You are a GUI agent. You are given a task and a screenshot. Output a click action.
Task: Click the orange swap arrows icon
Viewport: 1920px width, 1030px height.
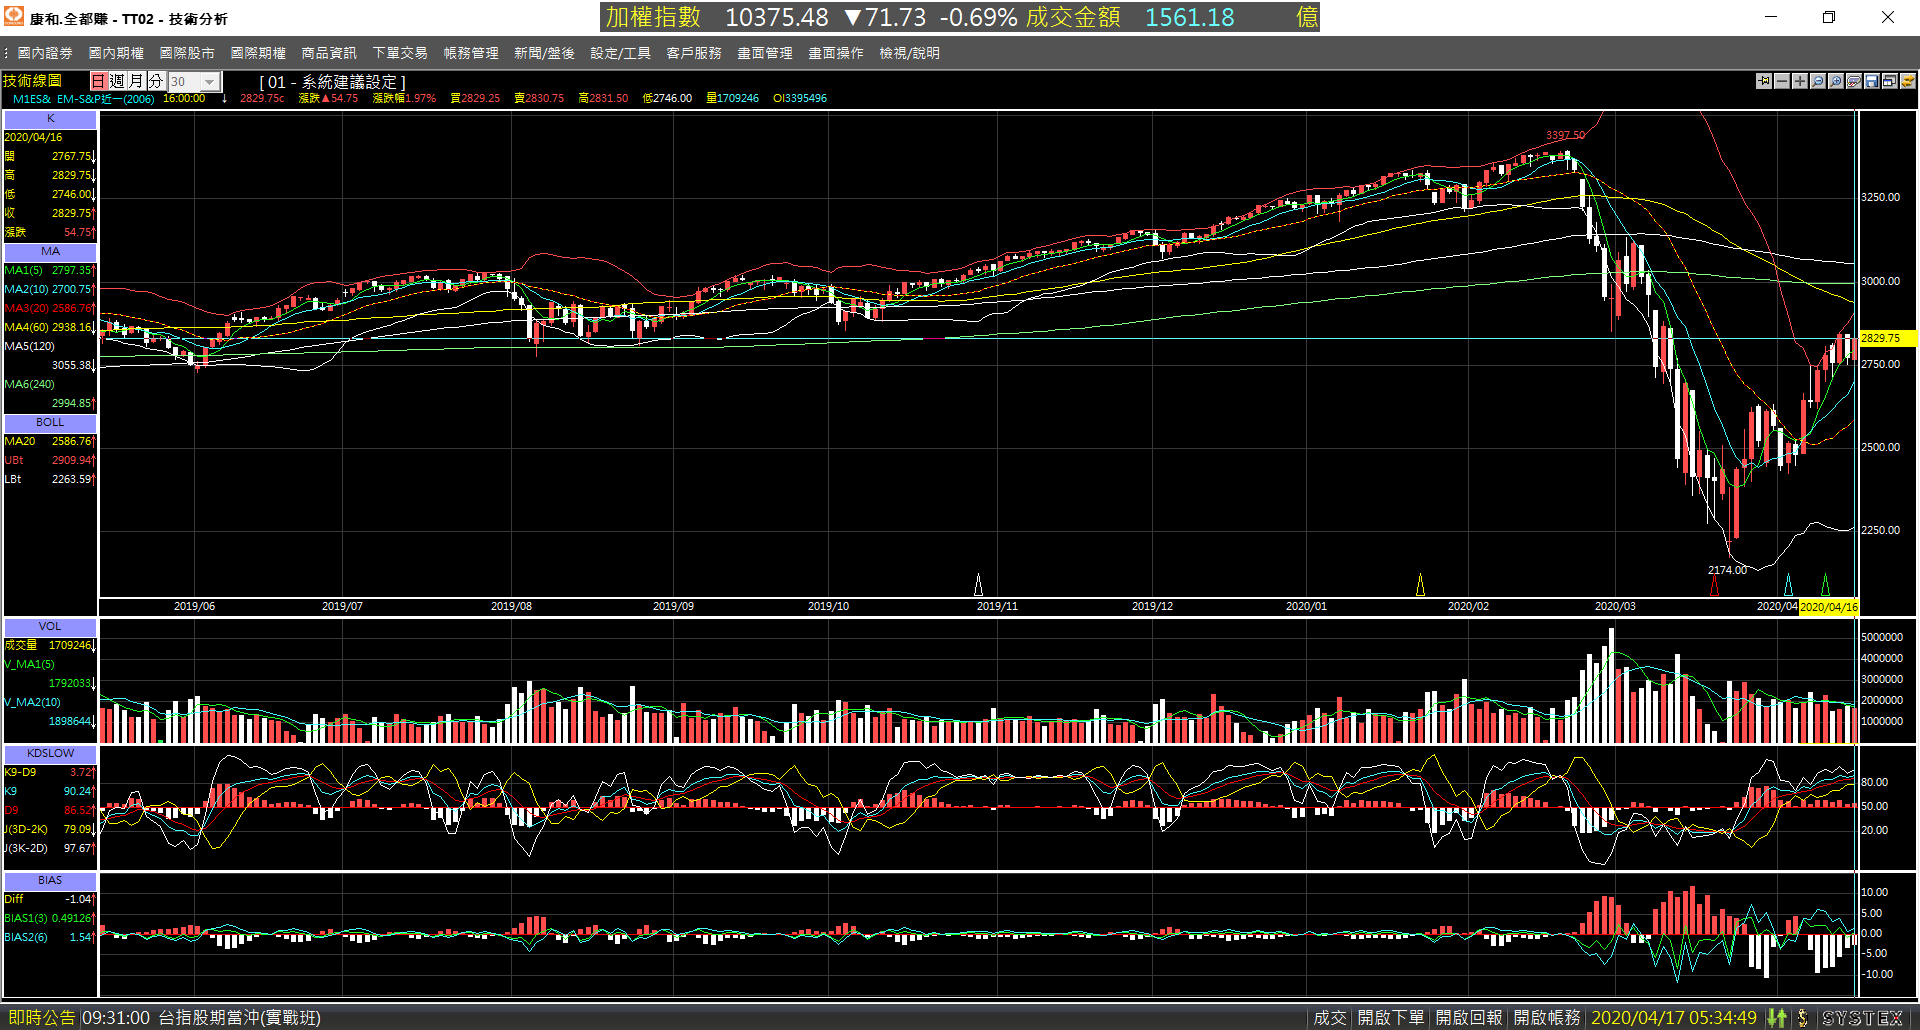click(1908, 81)
